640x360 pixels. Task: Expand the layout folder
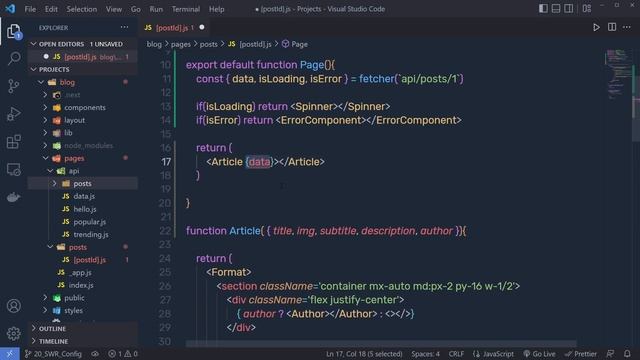(x=82, y=120)
